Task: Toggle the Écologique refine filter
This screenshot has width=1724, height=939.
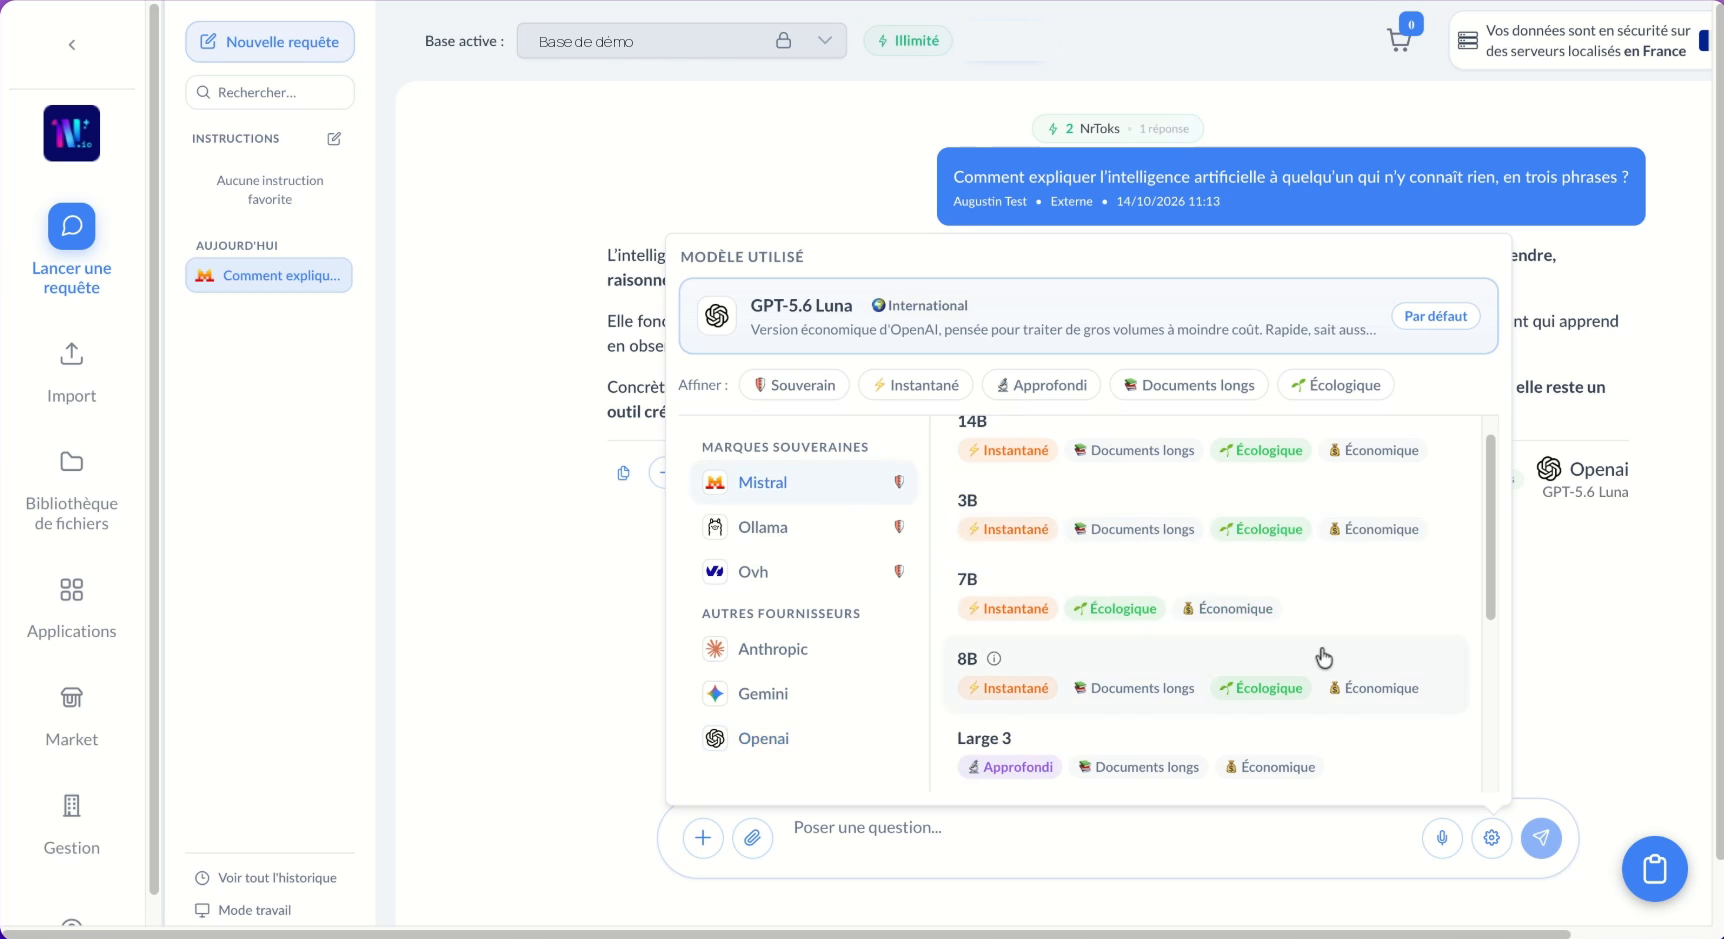Action: 1336,385
